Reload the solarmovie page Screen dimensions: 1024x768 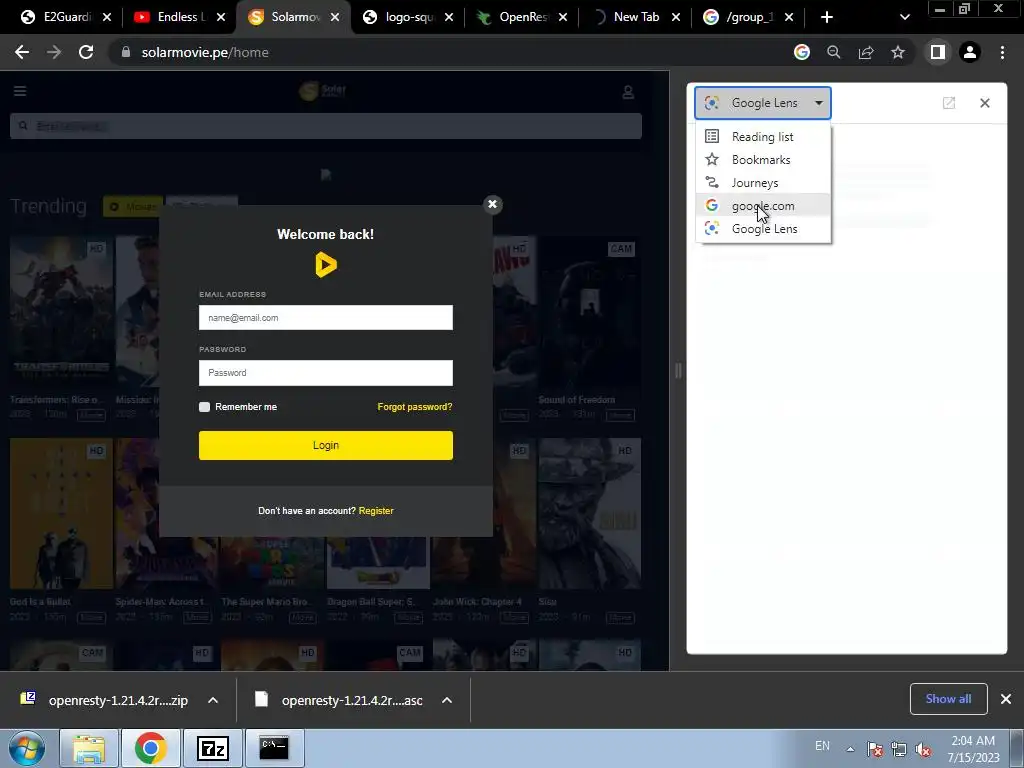point(86,52)
